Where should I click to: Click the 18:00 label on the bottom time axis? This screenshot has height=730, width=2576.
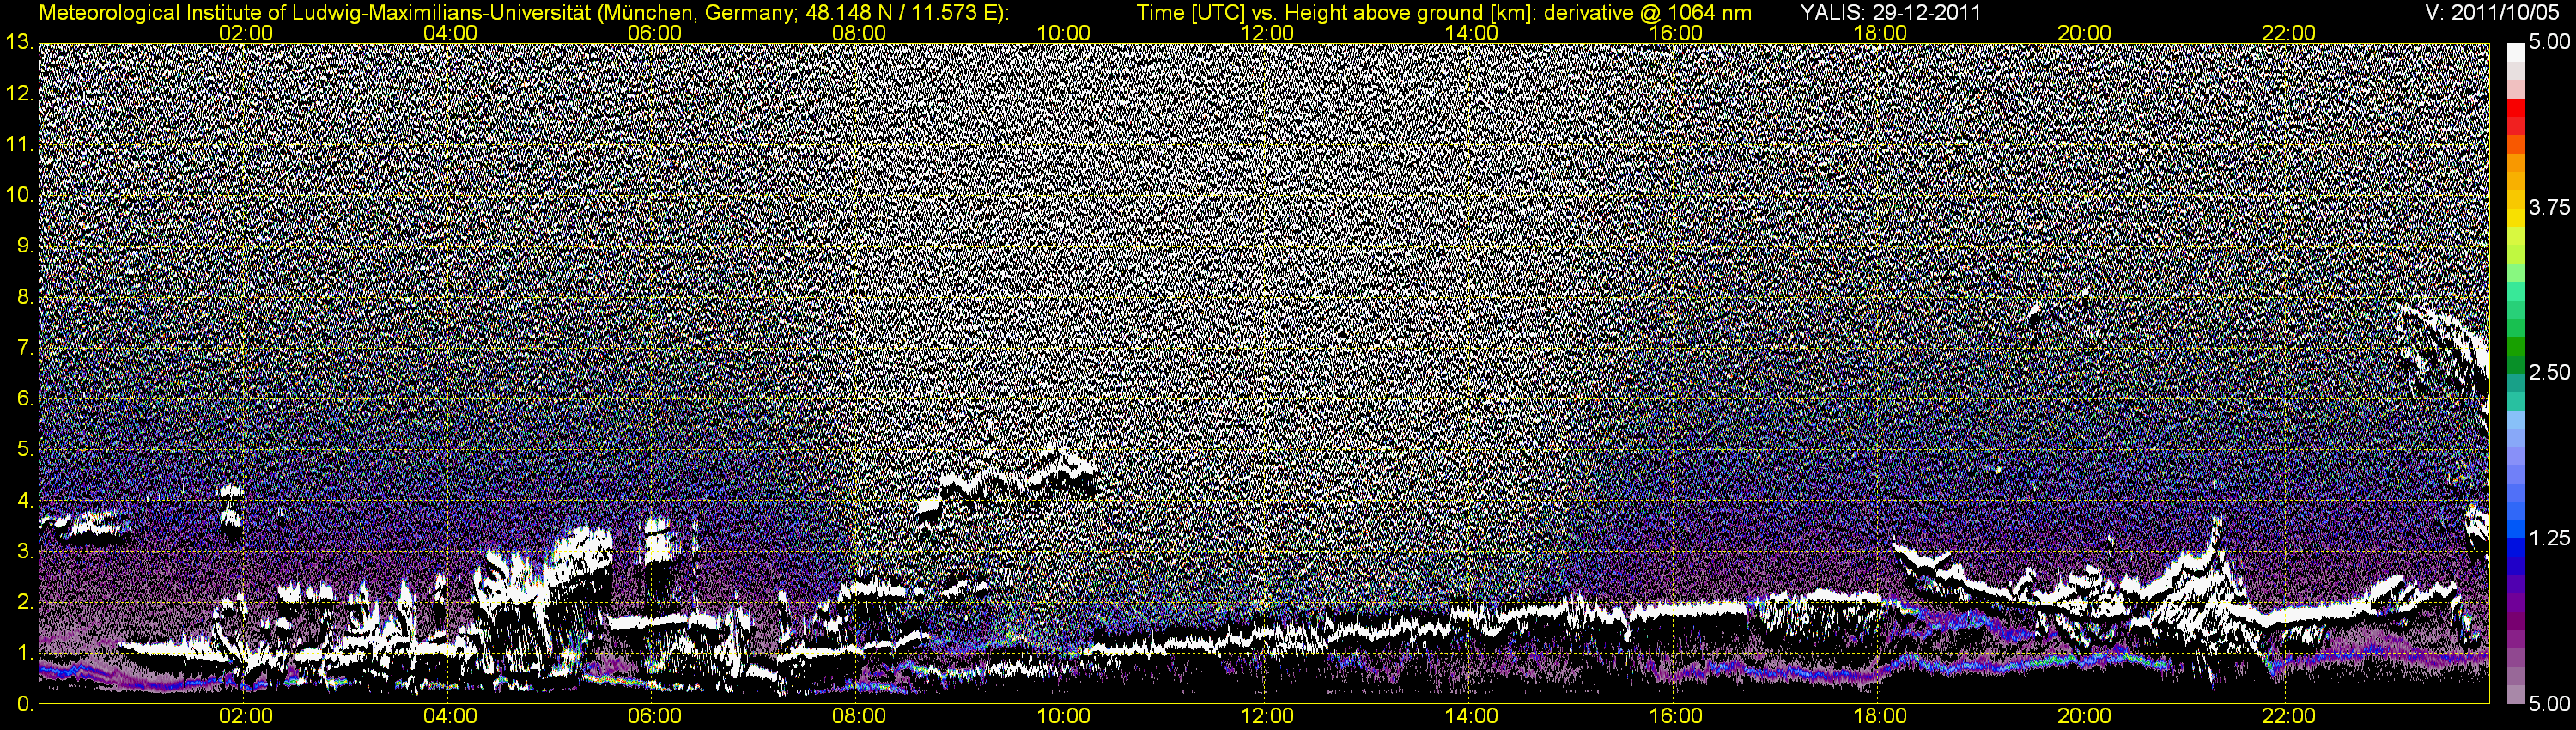(1880, 716)
